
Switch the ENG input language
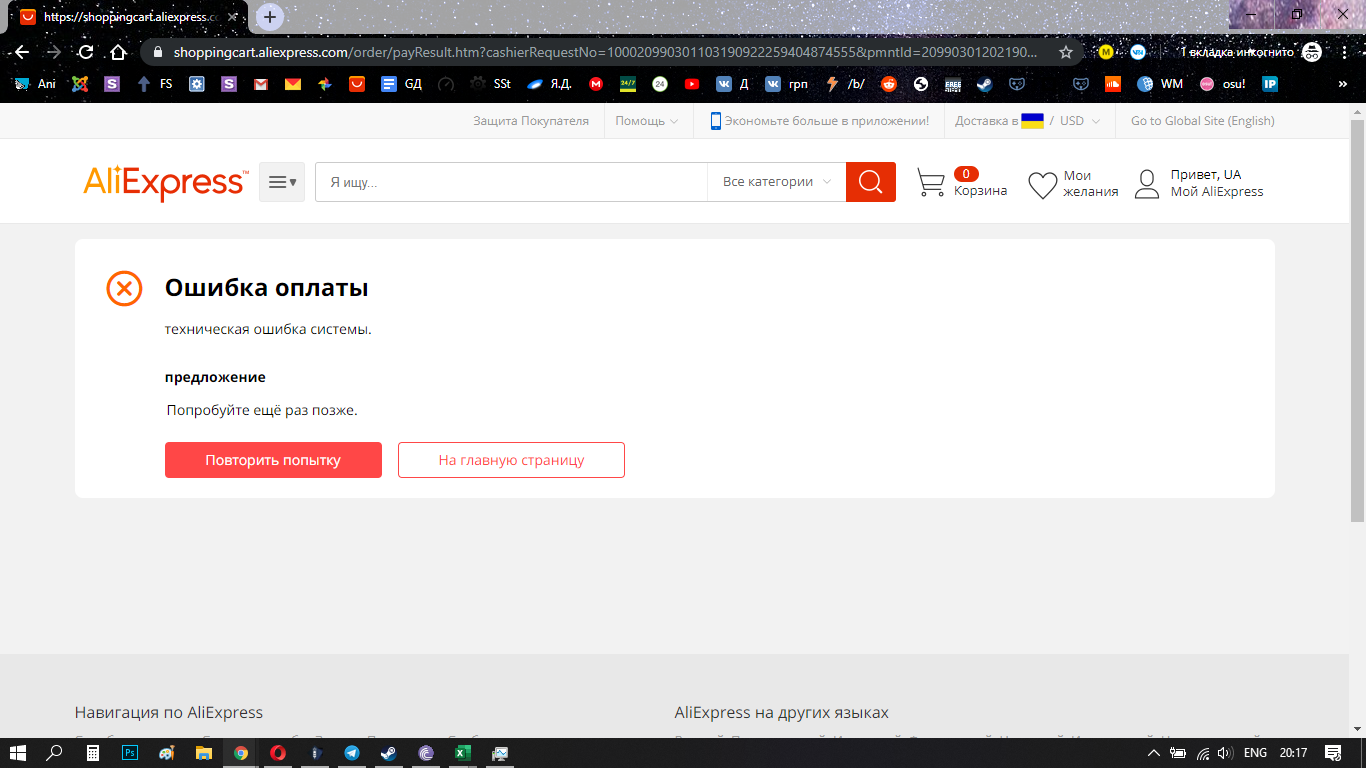1255,753
